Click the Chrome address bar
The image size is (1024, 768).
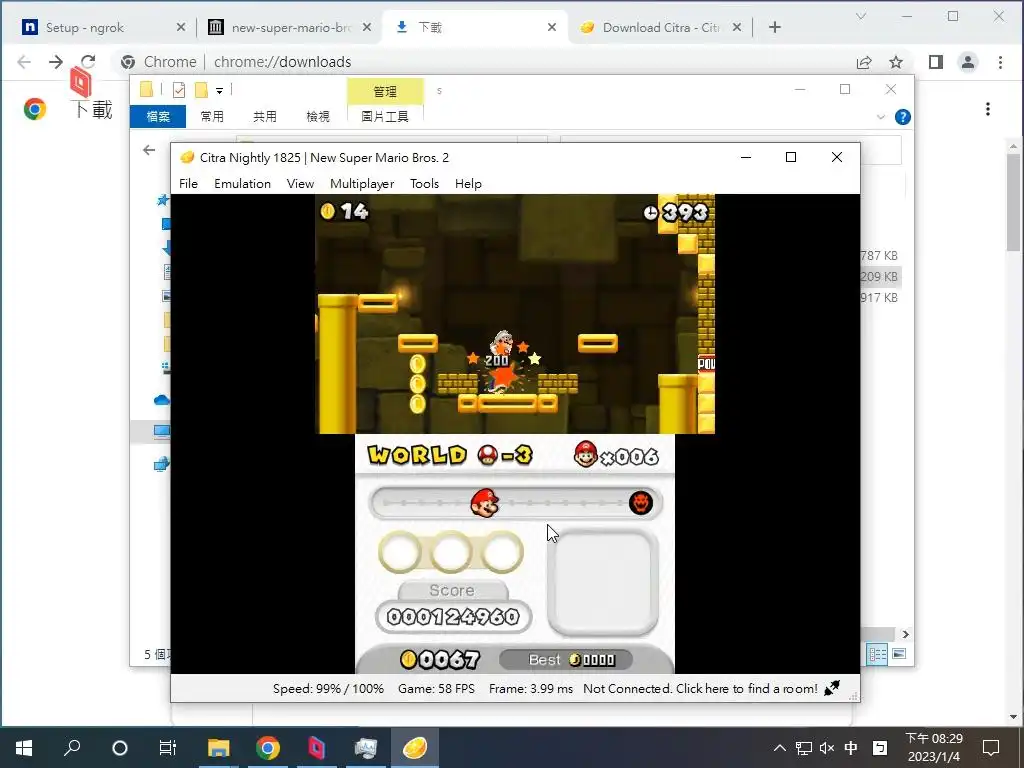click(x=483, y=62)
